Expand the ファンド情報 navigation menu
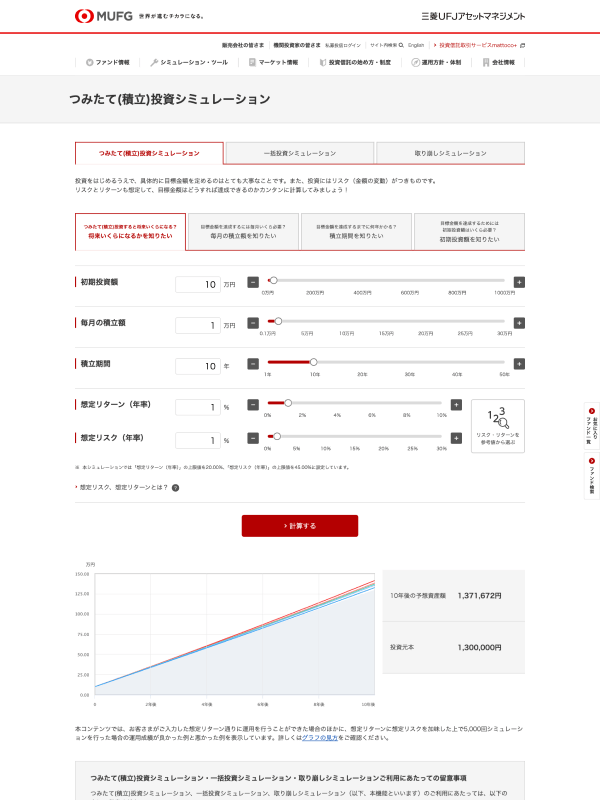This screenshot has height=800, width=600. tap(108, 62)
